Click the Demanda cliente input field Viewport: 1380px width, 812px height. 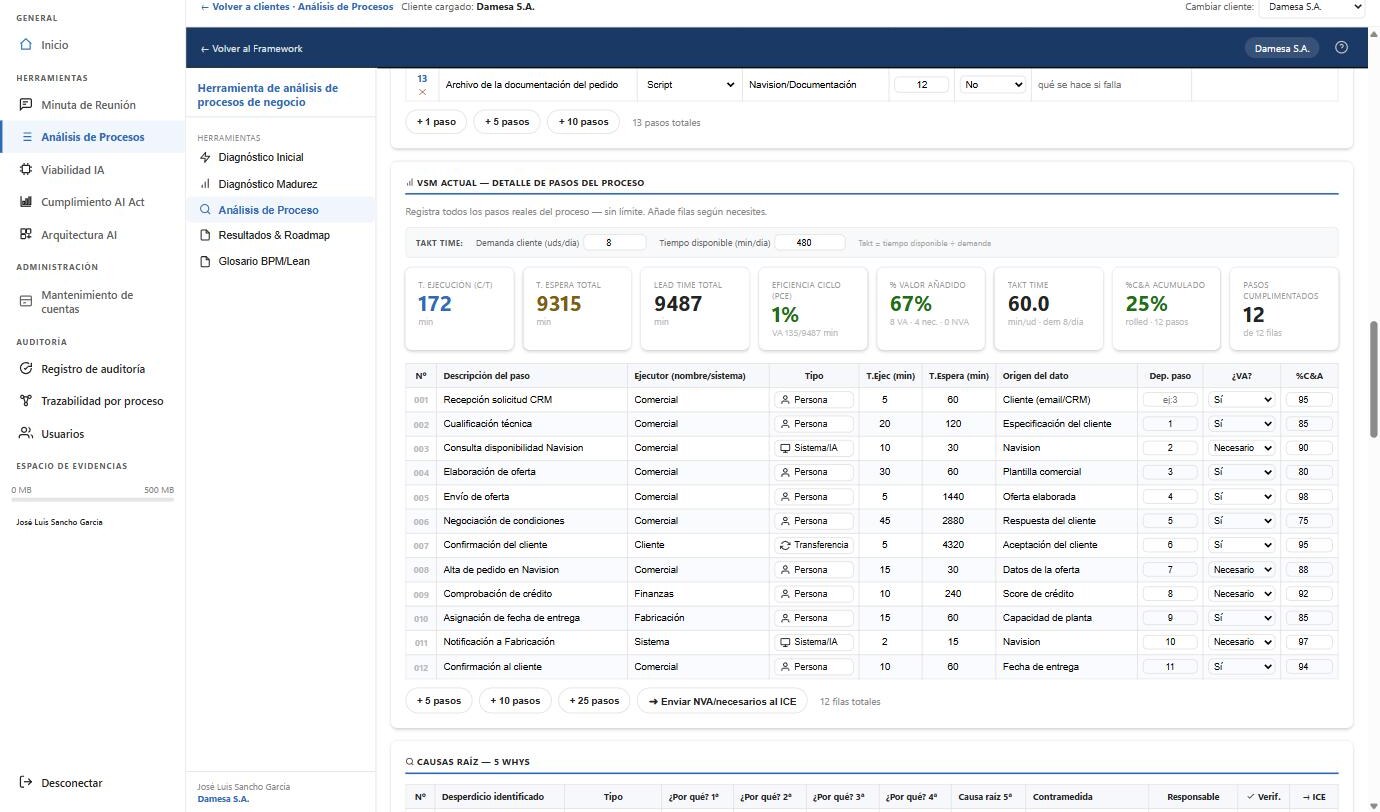tap(614, 243)
